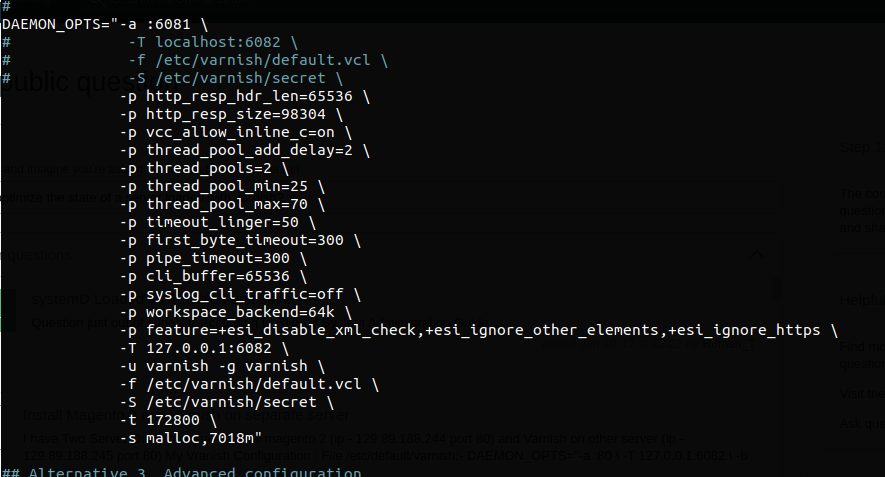Select the vcc_allow_inline_c=on line
This screenshot has width=885, height=477.
click(x=235, y=133)
